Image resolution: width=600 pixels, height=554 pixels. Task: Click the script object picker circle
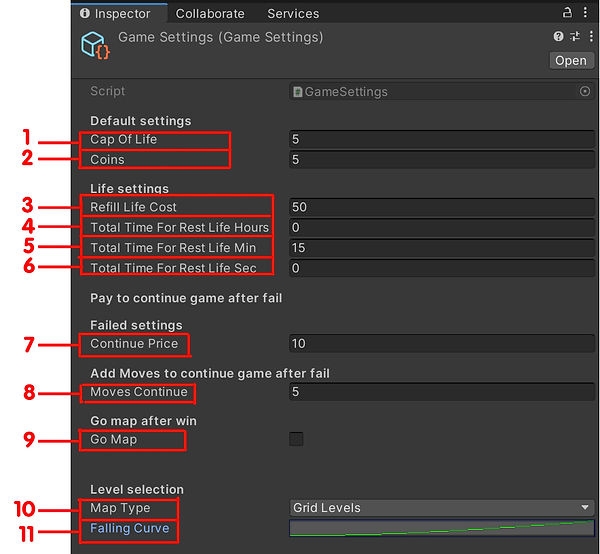coord(585,91)
